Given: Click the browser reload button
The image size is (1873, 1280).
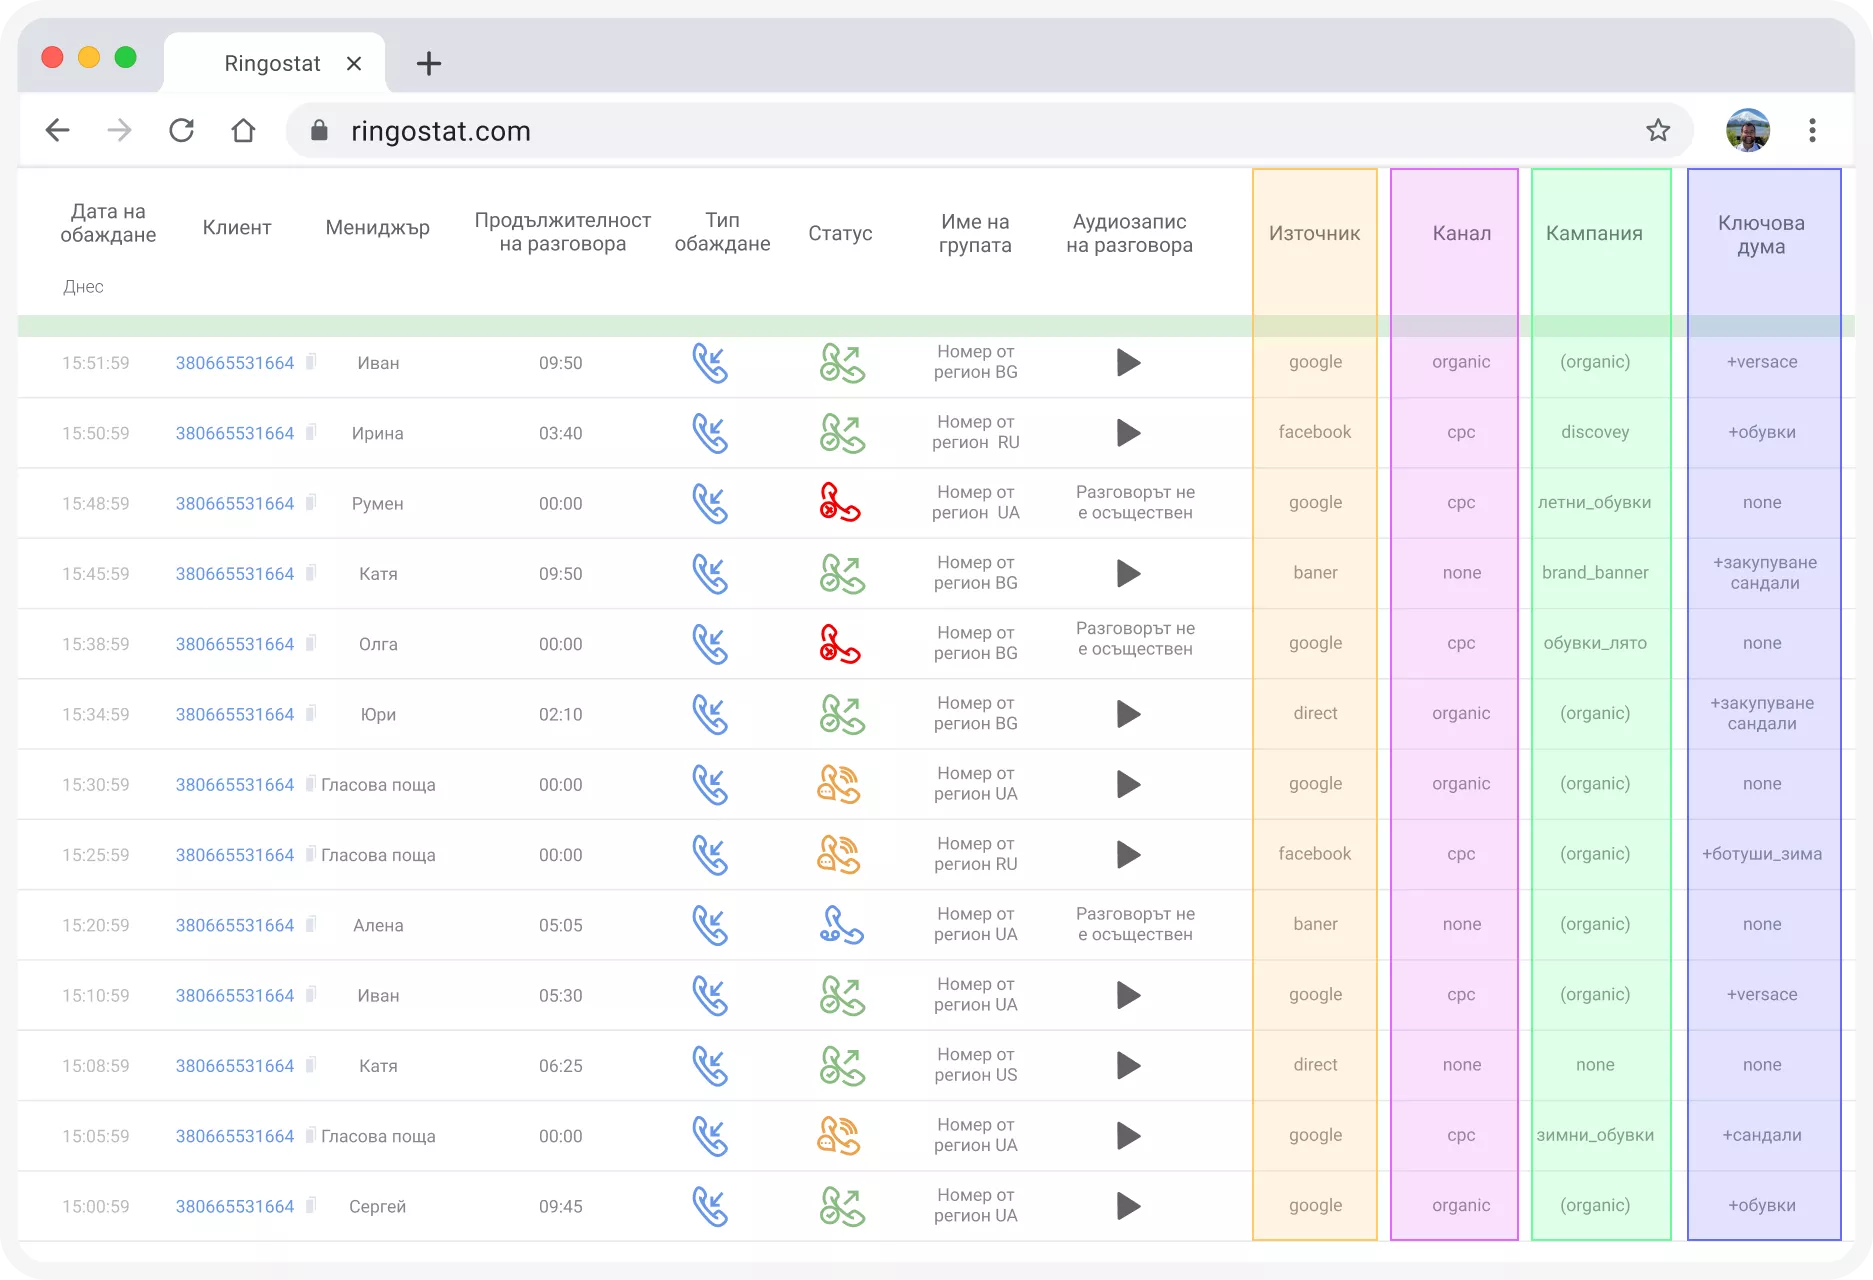Looking at the screenshot, I should point(181,130).
